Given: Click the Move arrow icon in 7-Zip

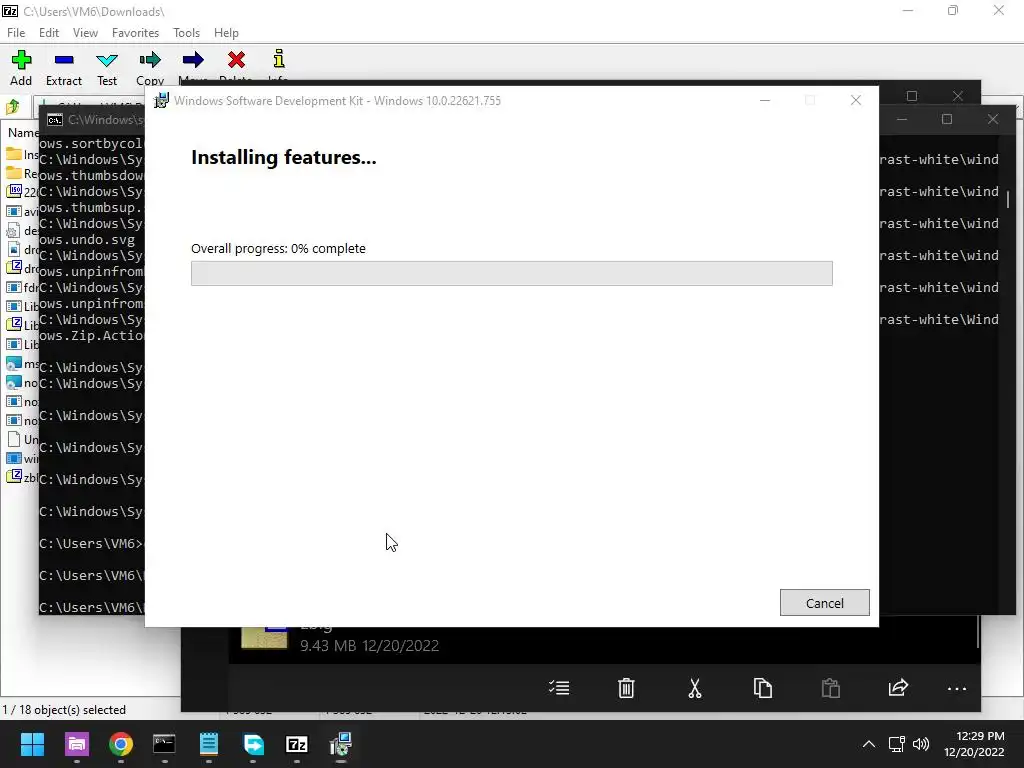Looking at the screenshot, I should coord(193,60).
